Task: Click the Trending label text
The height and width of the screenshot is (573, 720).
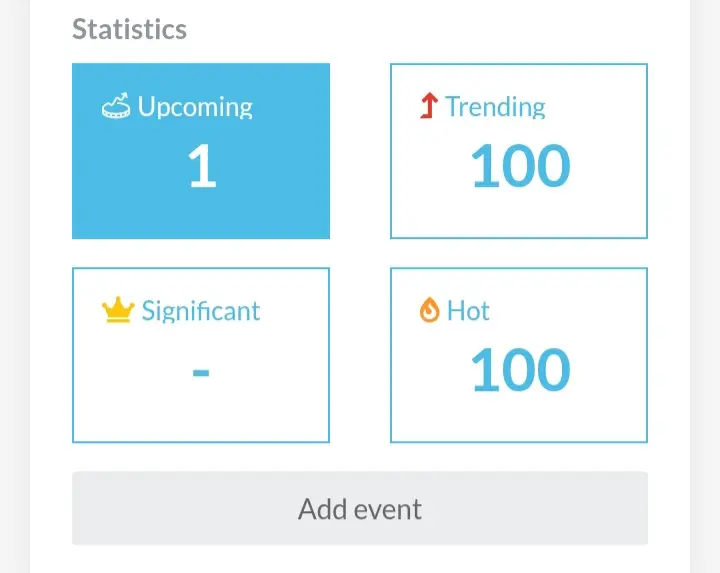Action: click(x=495, y=107)
